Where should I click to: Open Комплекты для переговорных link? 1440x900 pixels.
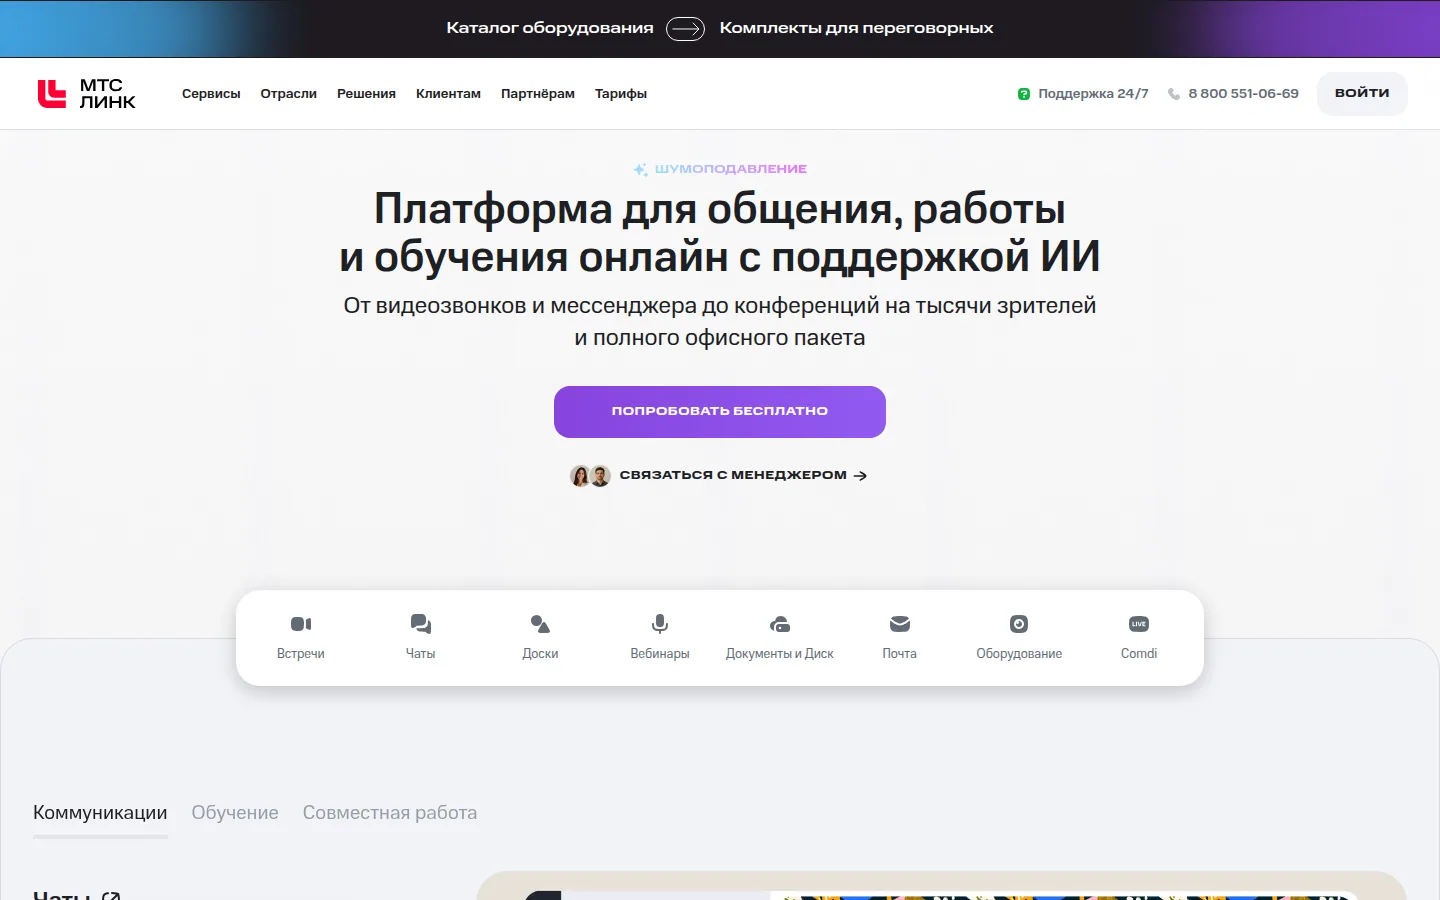tap(857, 28)
